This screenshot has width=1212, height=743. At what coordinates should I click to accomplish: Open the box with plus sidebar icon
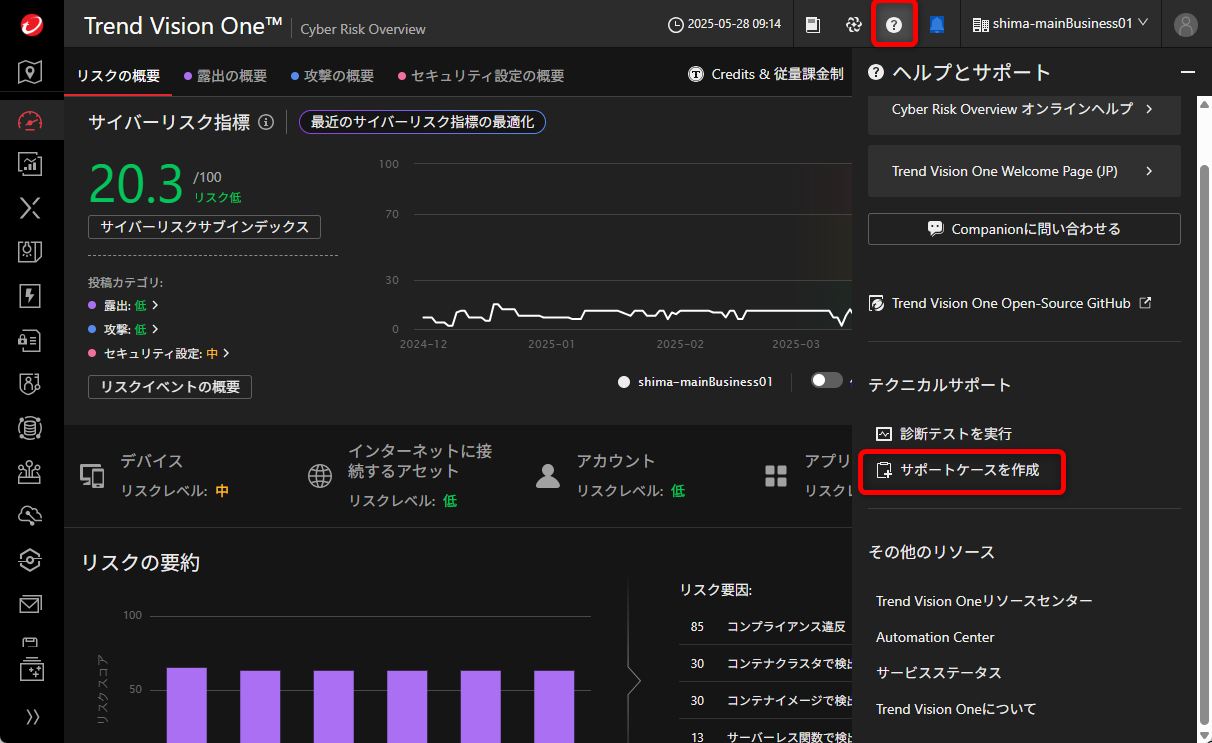[31, 668]
